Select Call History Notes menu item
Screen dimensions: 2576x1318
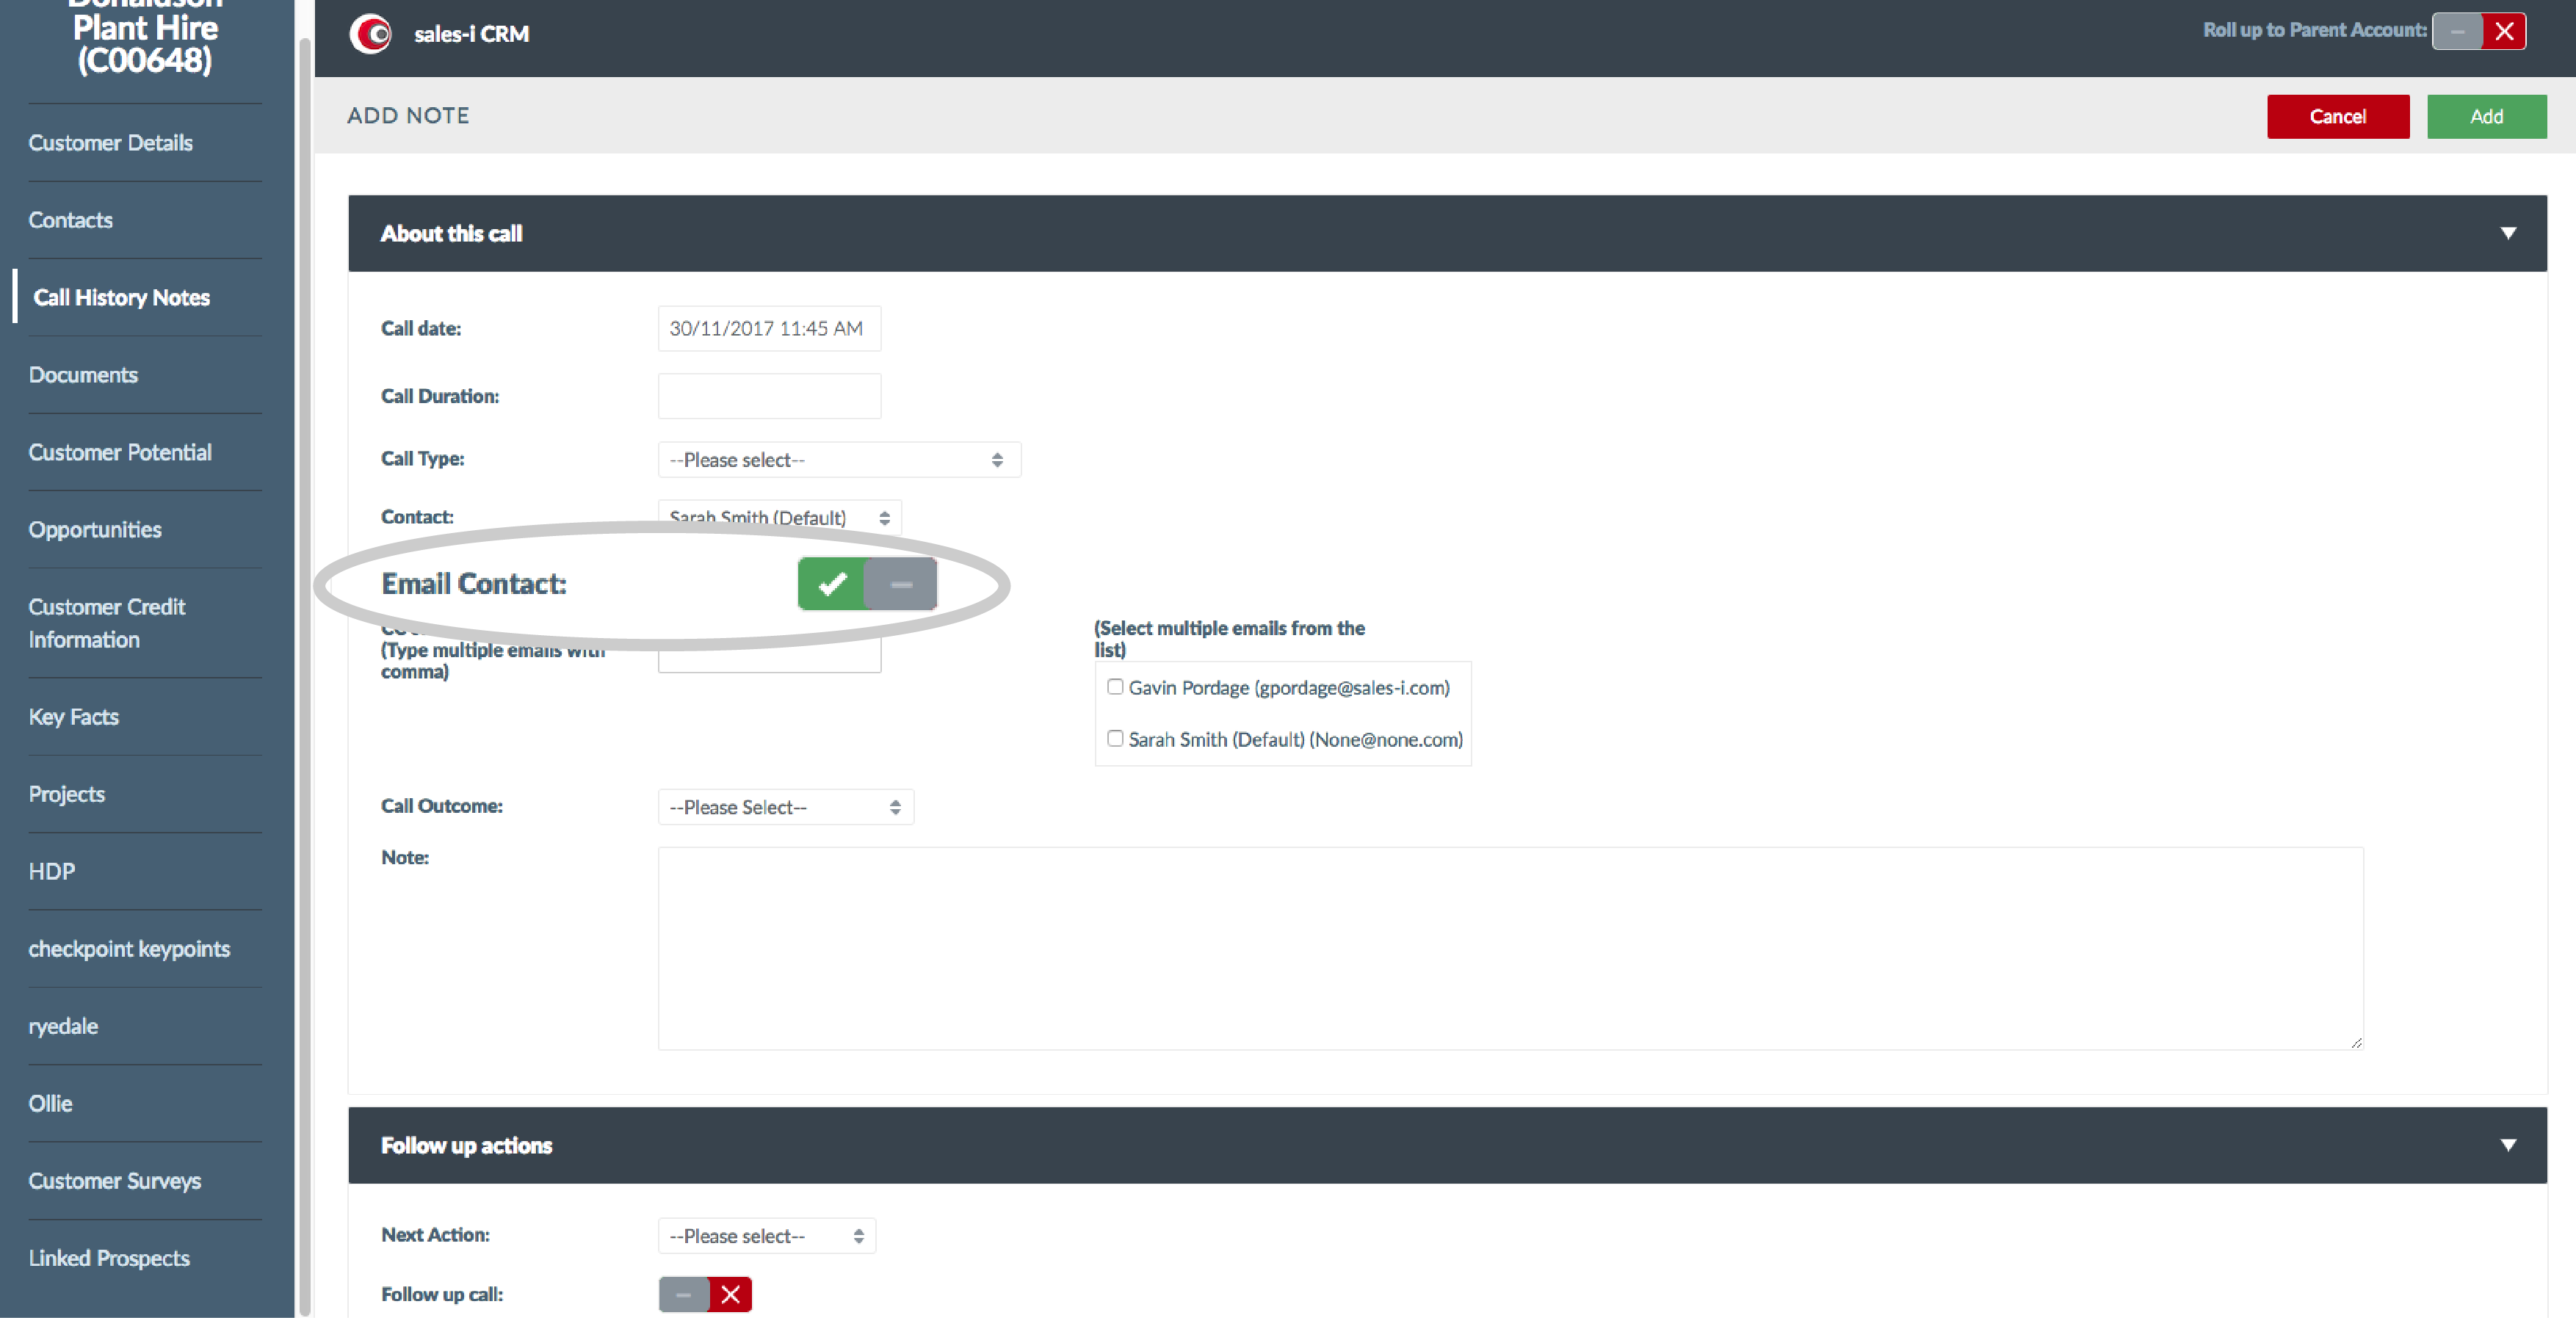coord(117,296)
